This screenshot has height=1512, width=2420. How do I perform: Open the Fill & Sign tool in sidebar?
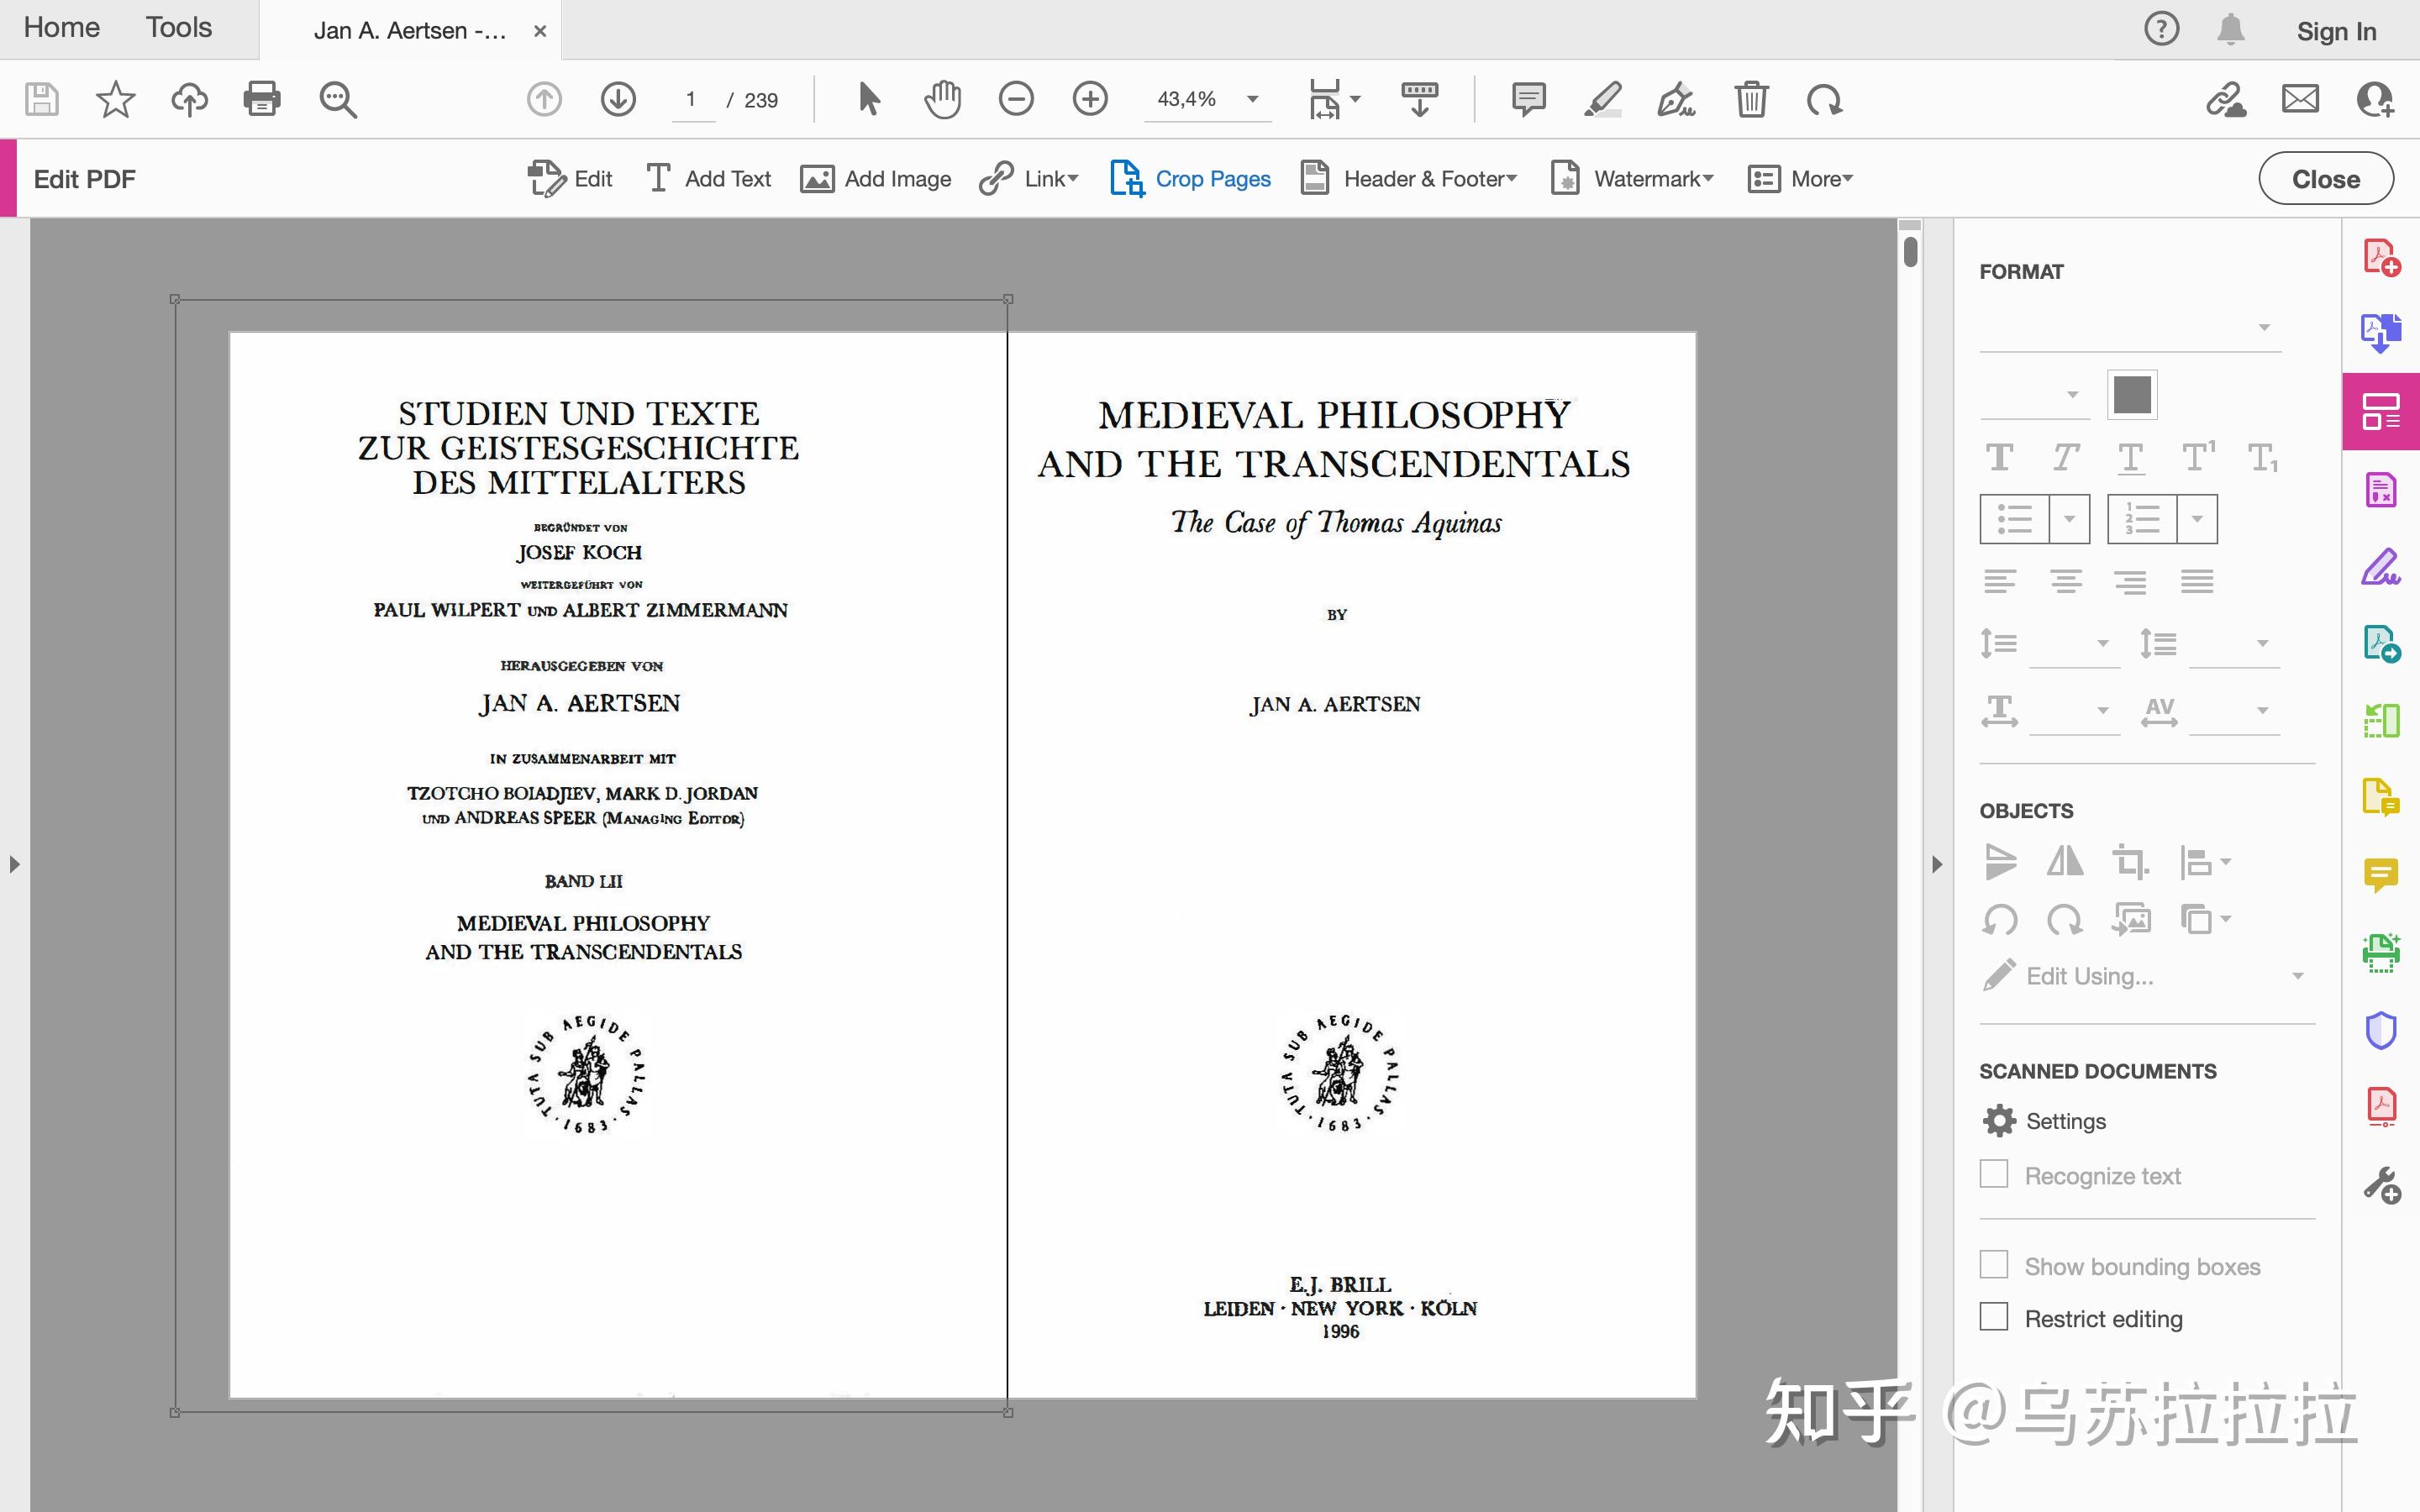tap(2383, 565)
